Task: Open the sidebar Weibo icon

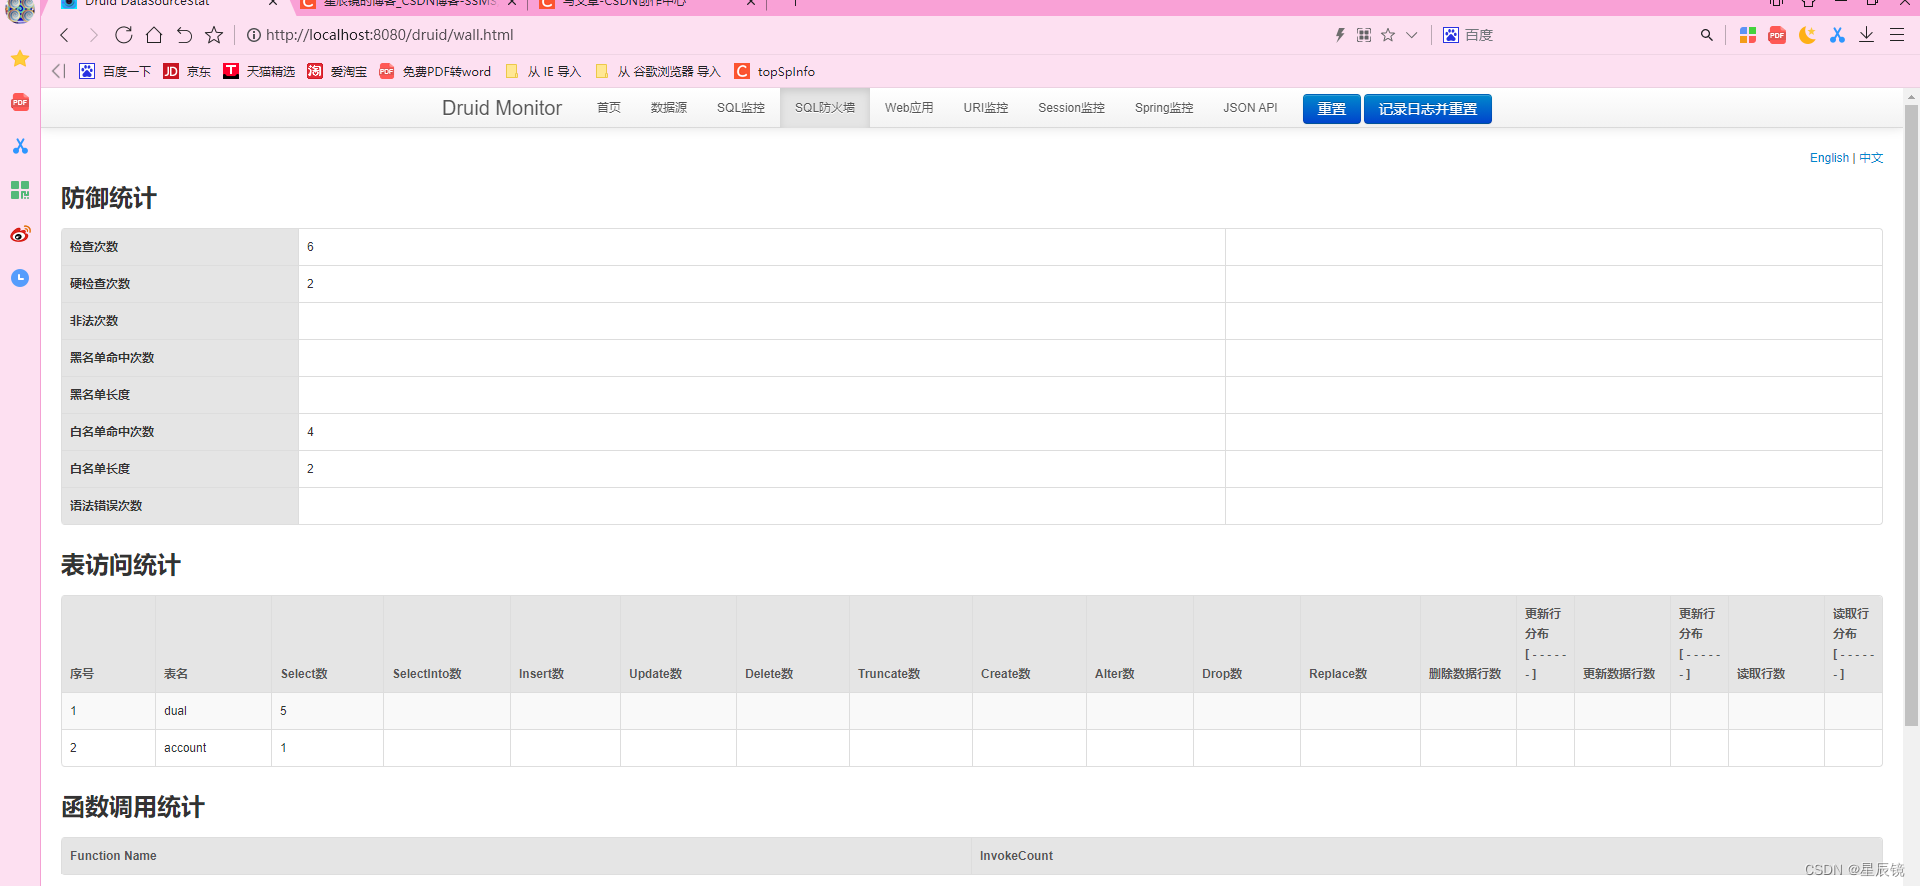Action: (x=20, y=234)
